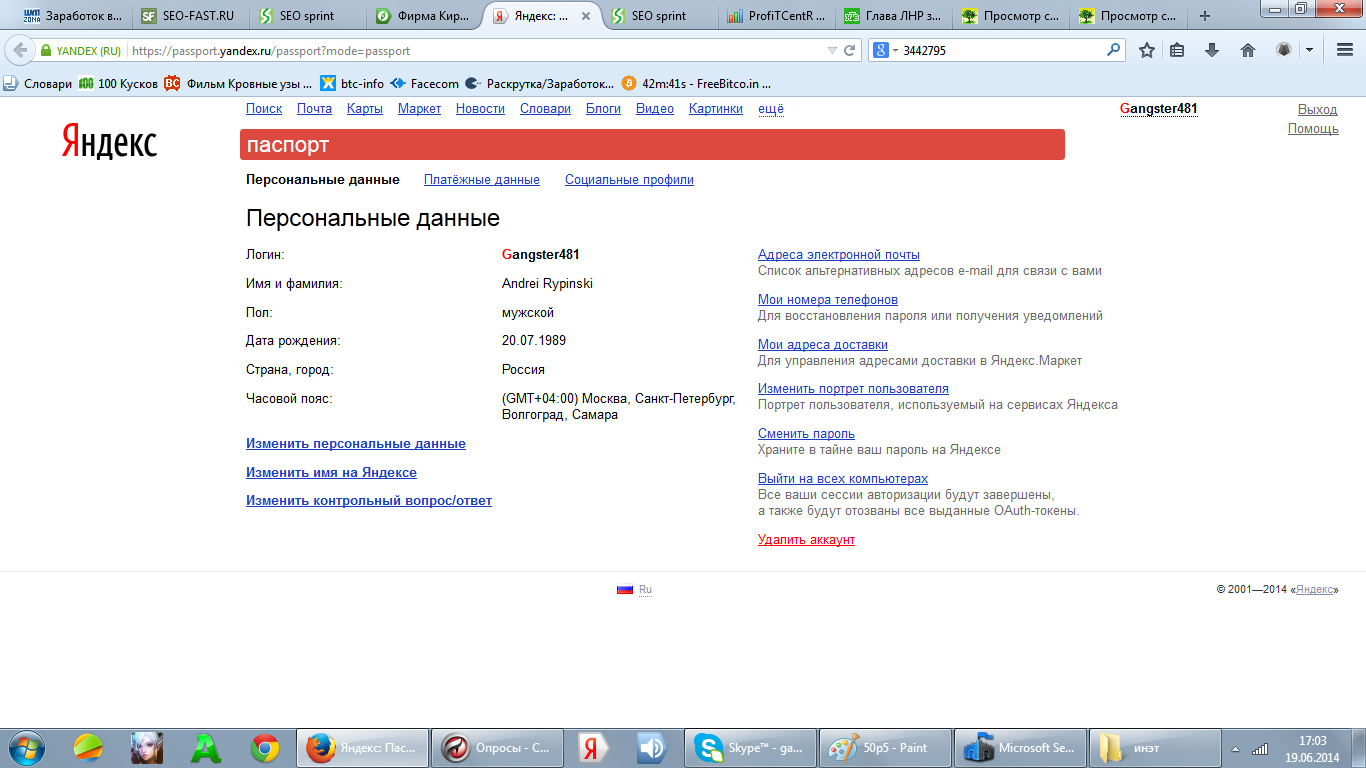
Task: Open Почта in the Yandex services bar
Action: point(314,109)
